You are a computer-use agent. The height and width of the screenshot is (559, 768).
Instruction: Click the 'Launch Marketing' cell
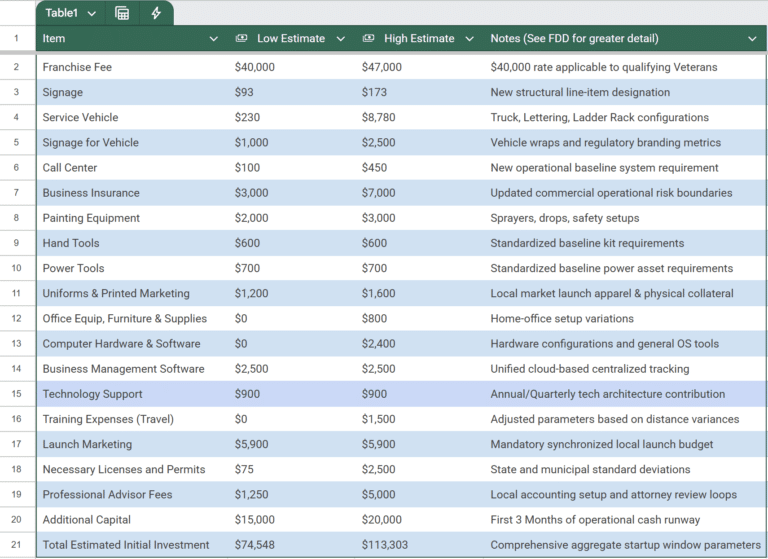132,444
